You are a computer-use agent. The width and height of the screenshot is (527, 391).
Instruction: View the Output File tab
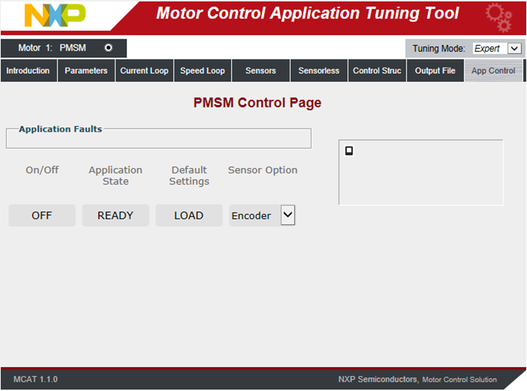(435, 71)
